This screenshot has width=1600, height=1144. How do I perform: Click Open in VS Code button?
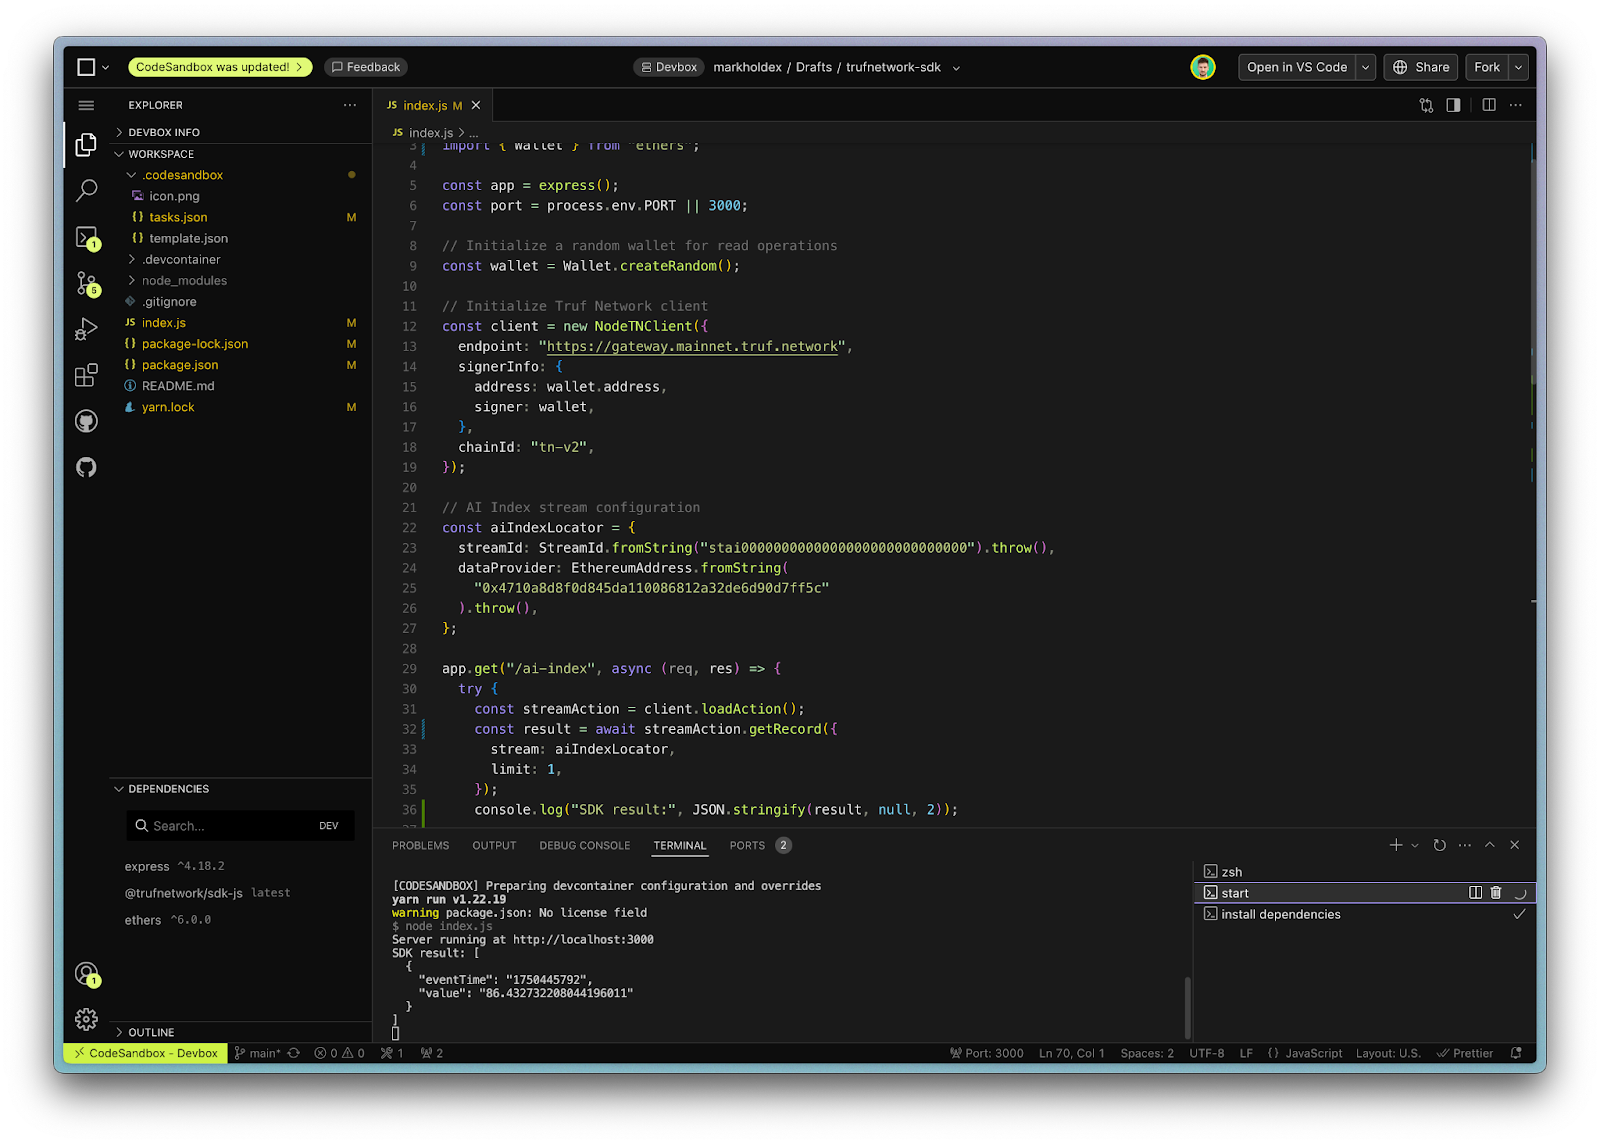pos(1297,67)
